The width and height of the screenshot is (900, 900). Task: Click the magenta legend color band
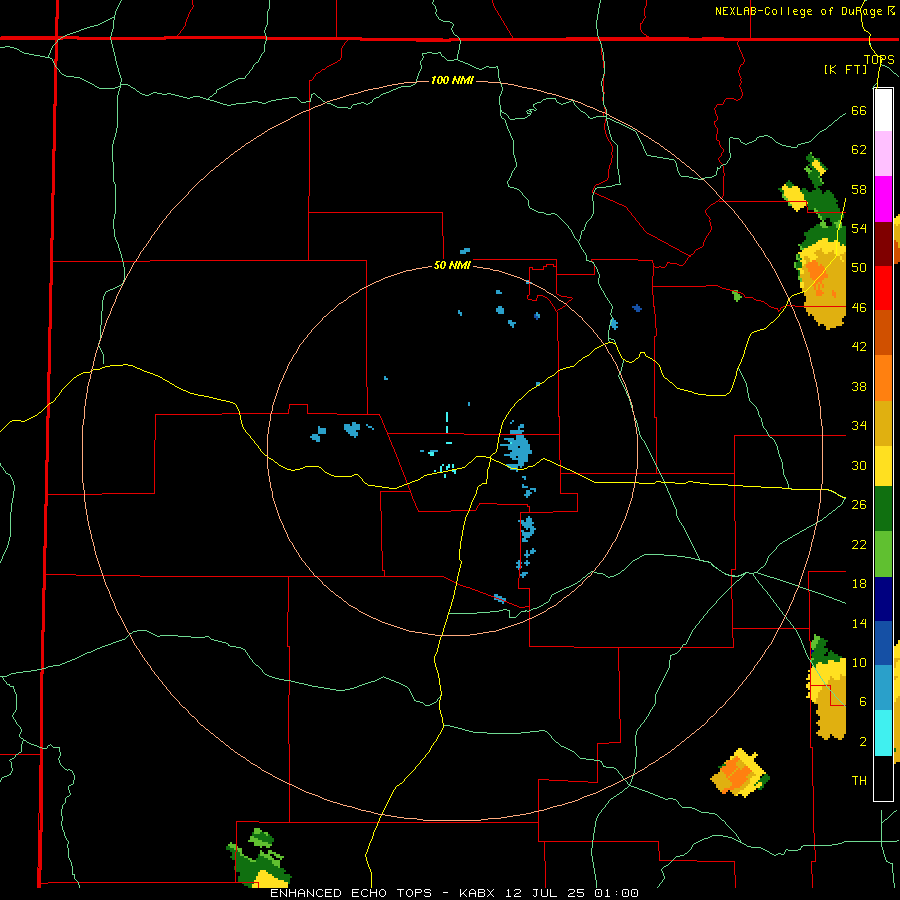coord(883,199)
